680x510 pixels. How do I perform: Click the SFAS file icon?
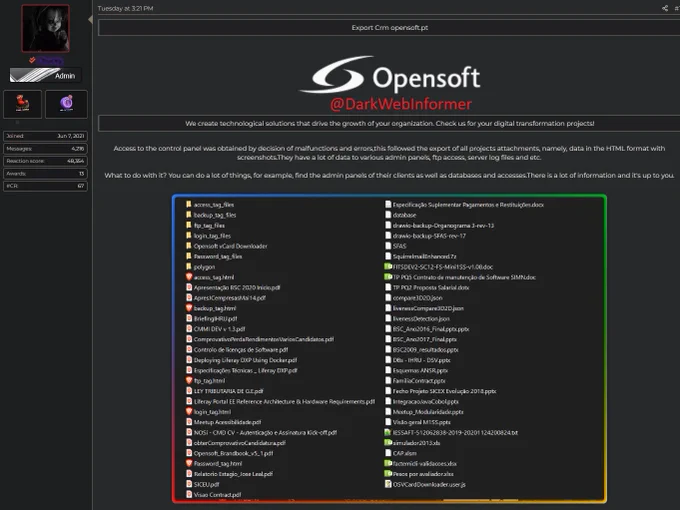click(x=388, y=246)
